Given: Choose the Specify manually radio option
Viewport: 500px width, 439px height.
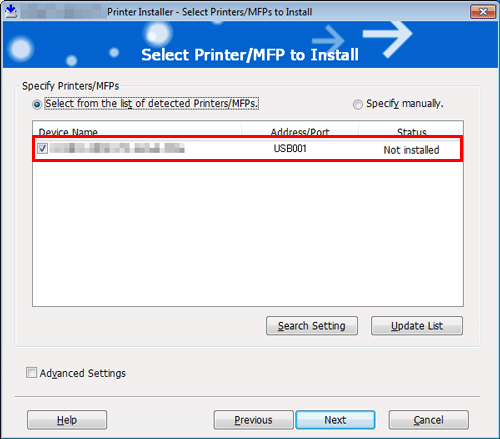Looking at the screenshot, I should pos(358,105).
